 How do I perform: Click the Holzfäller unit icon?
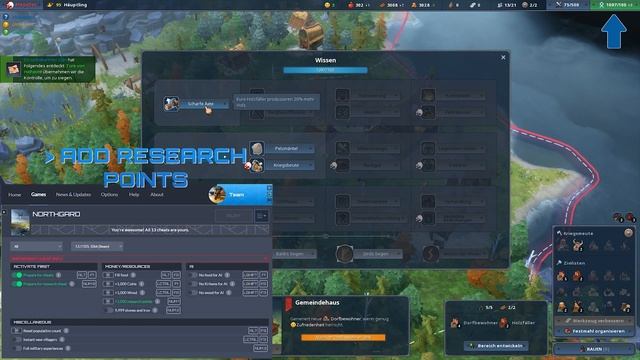coord(504,322)
